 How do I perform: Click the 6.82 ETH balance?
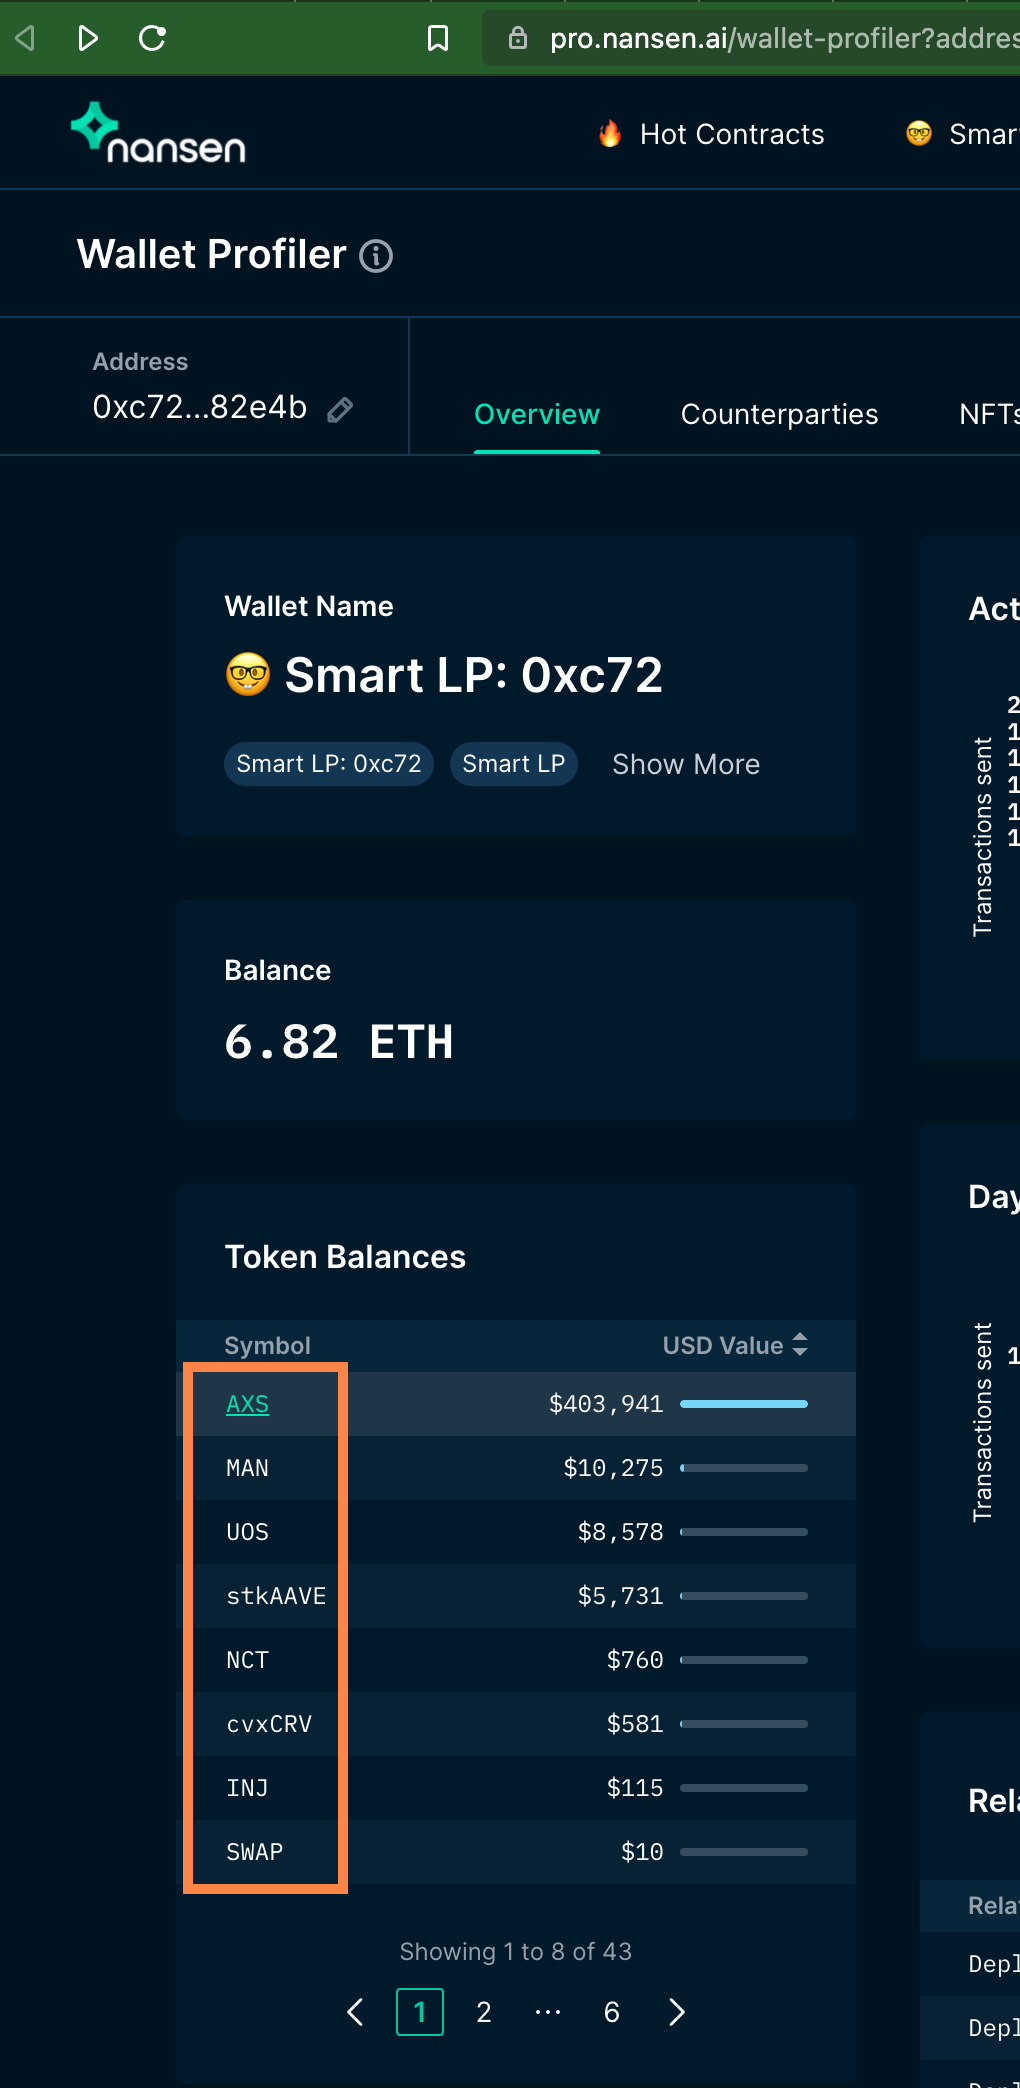click(339, 1042)
